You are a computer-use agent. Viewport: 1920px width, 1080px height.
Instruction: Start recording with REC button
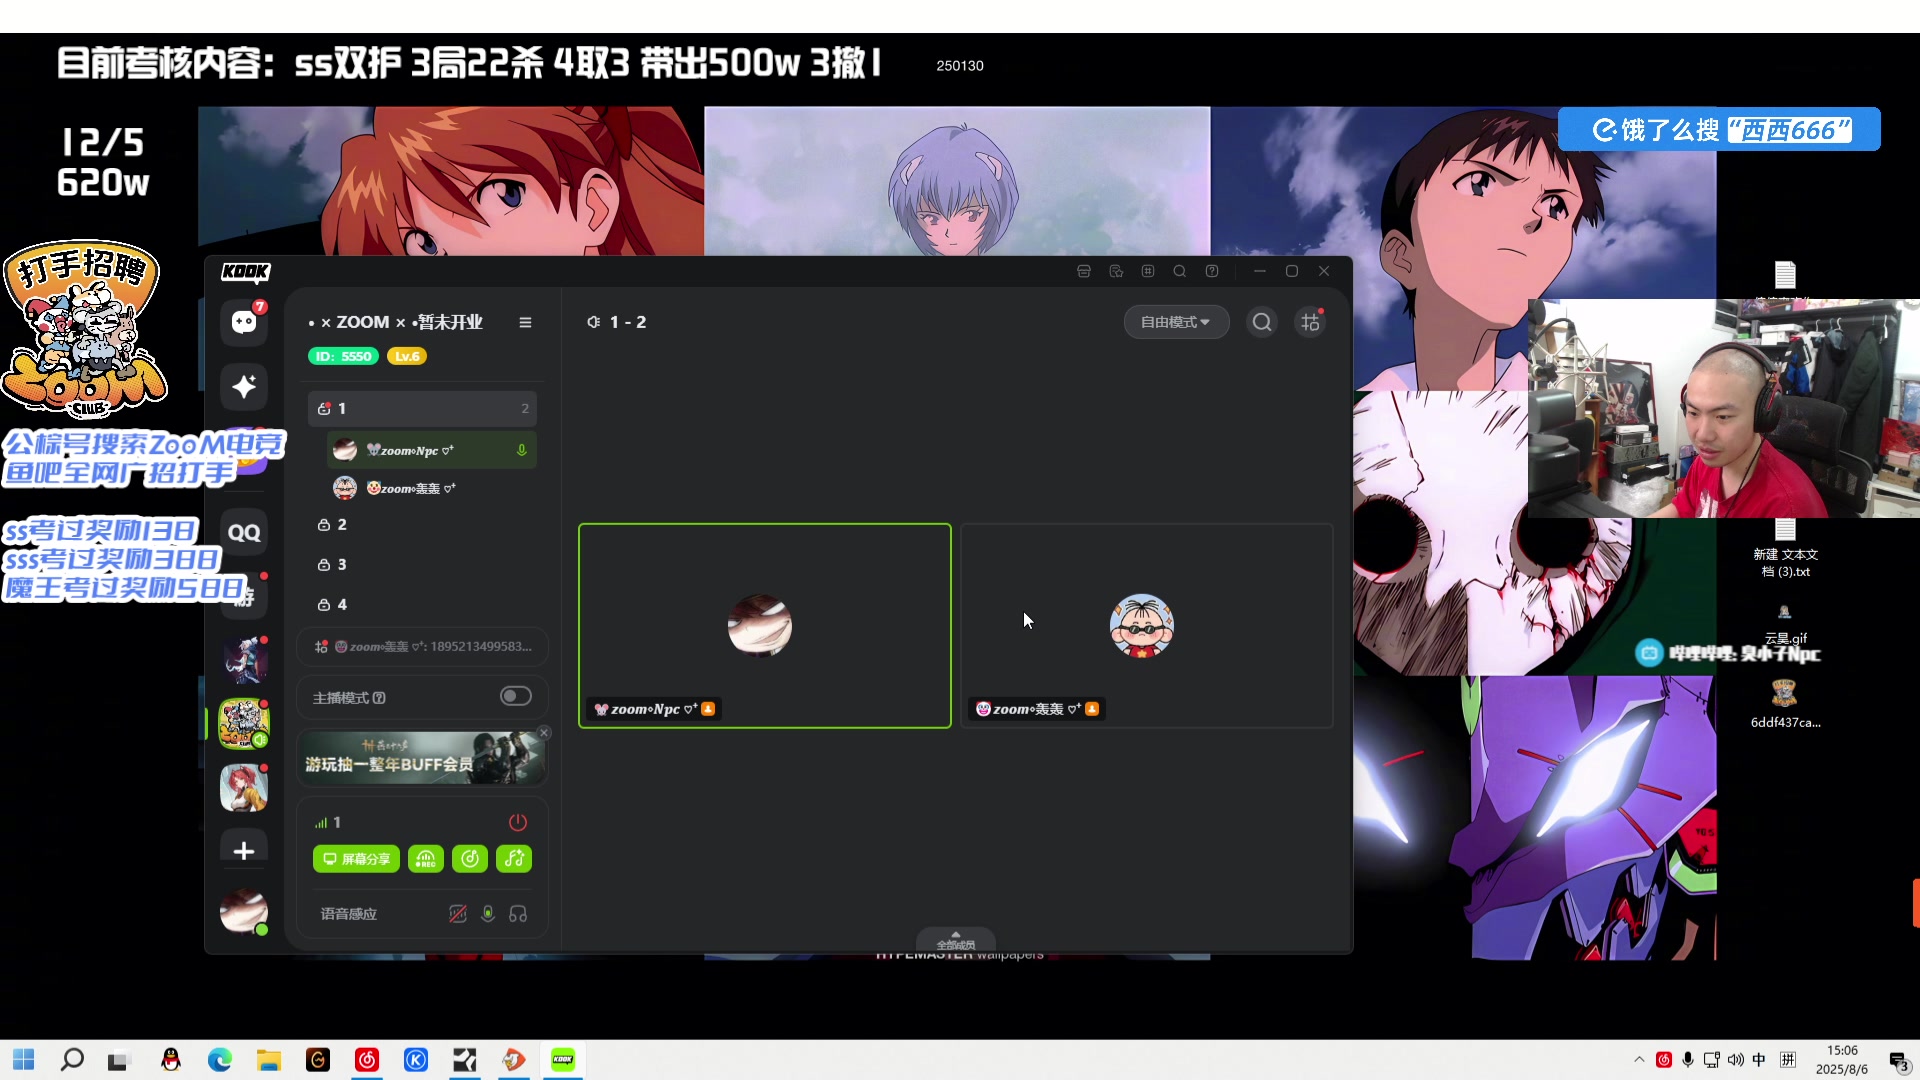click(x=425, y=859)
